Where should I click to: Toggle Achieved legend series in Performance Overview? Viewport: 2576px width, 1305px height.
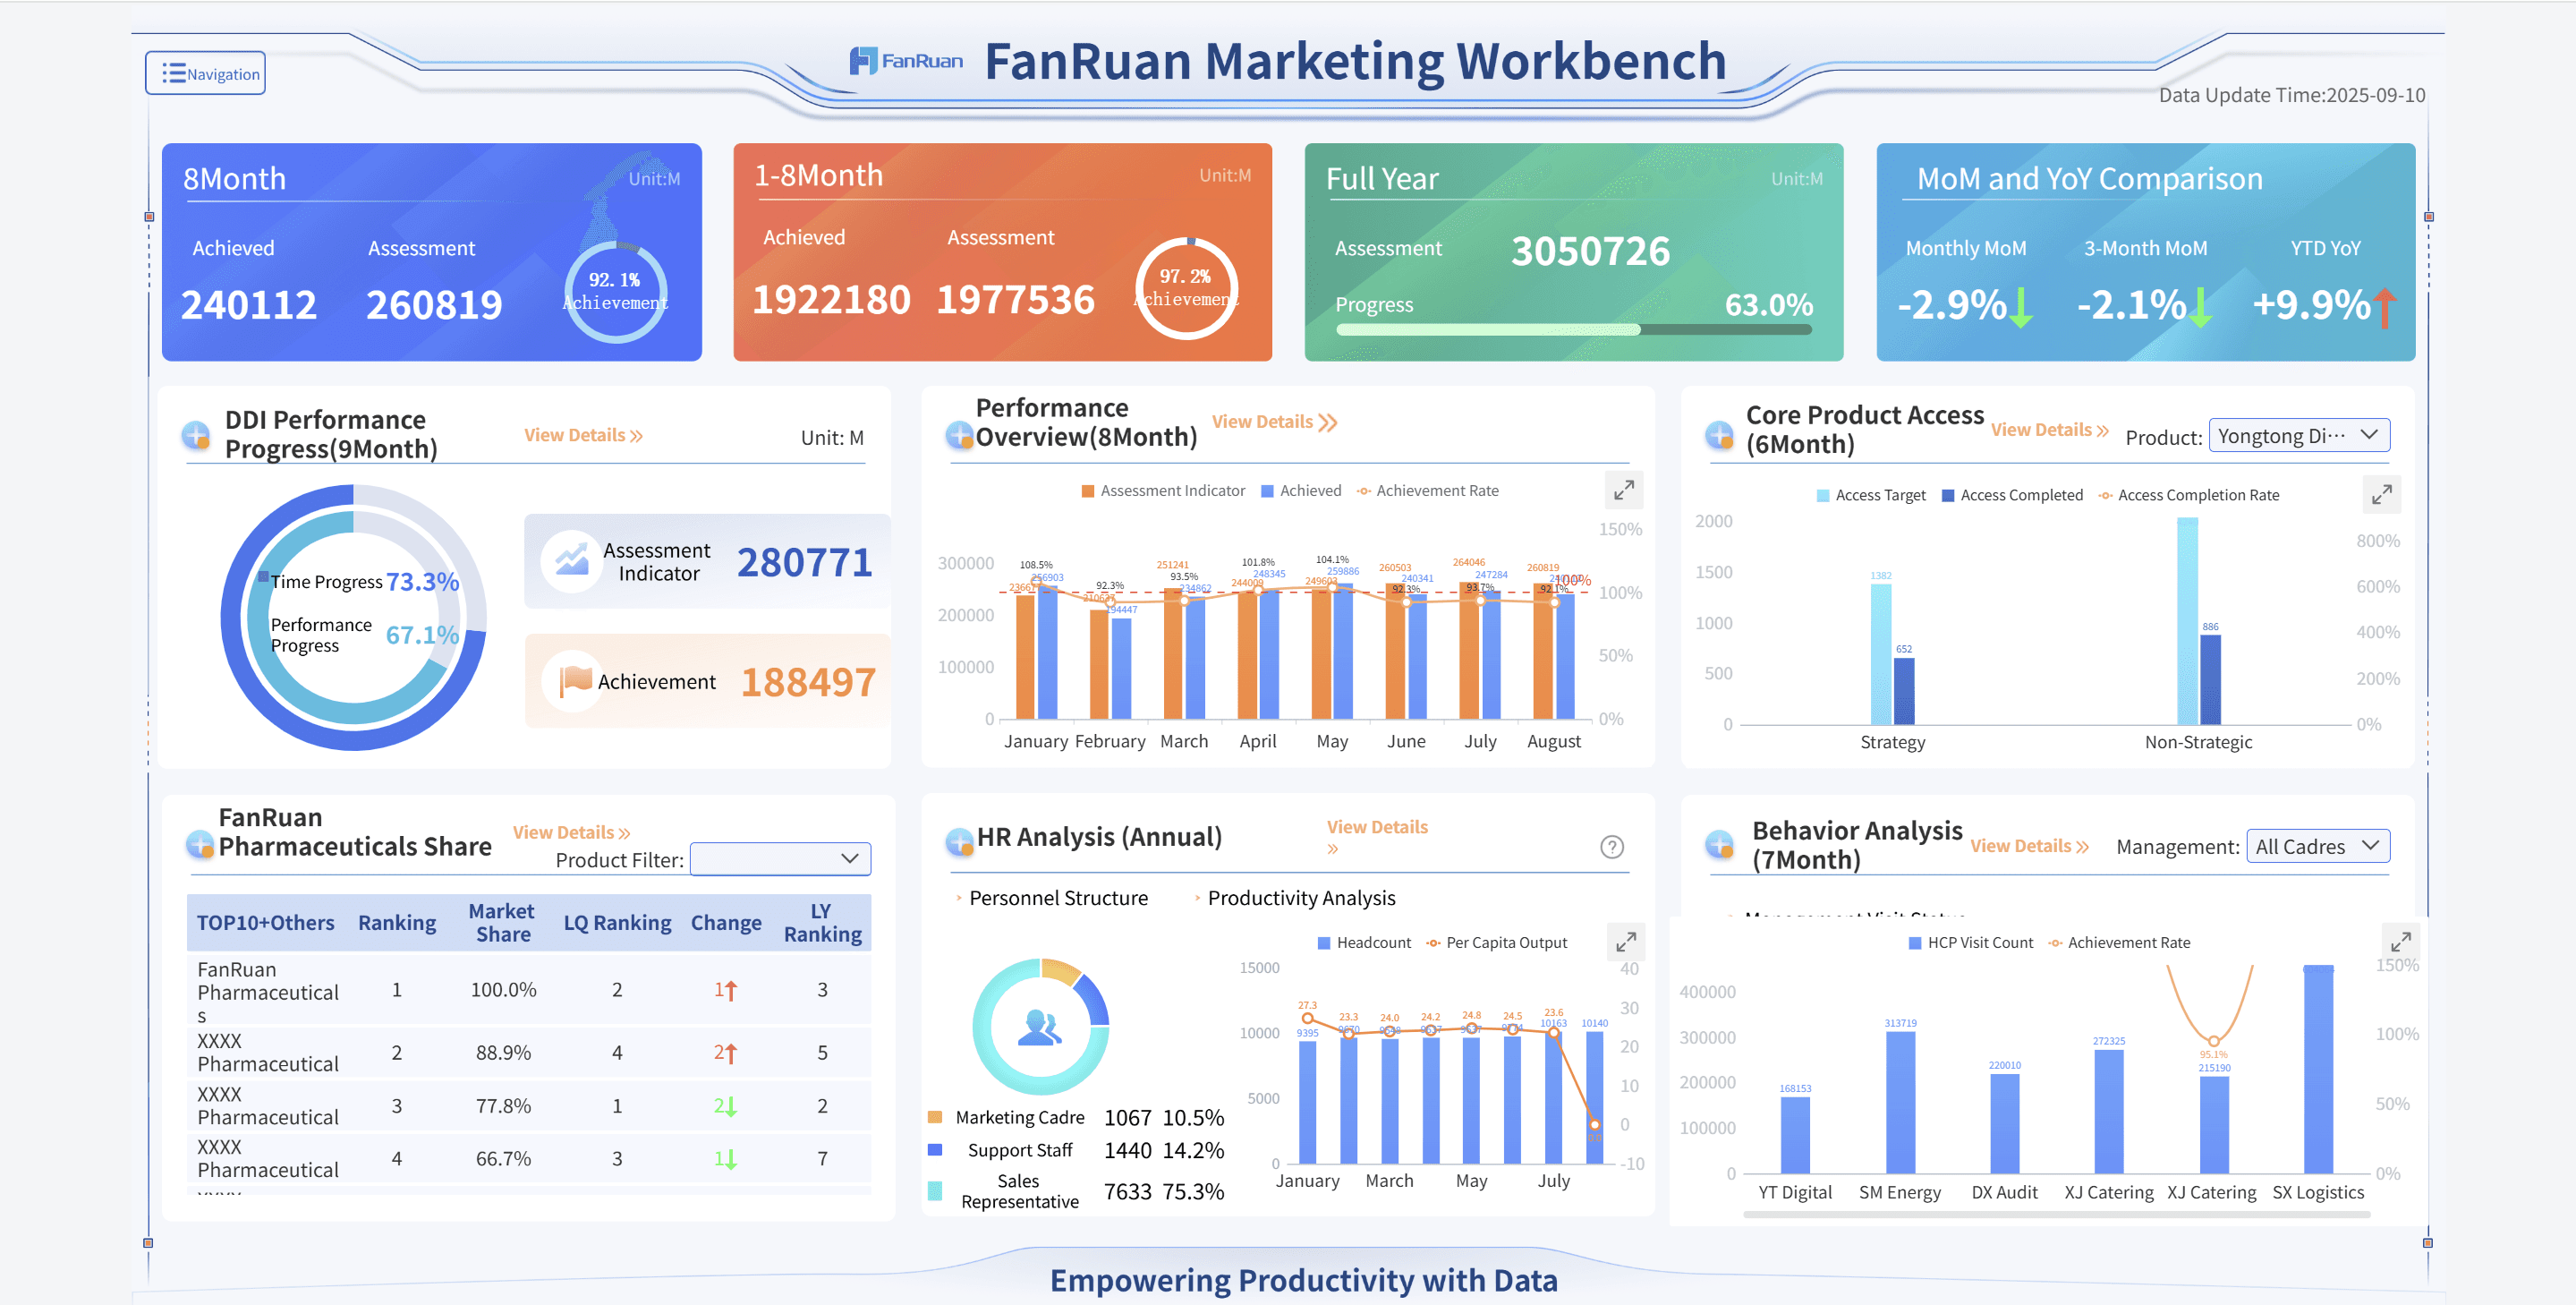coord(1301,490)
